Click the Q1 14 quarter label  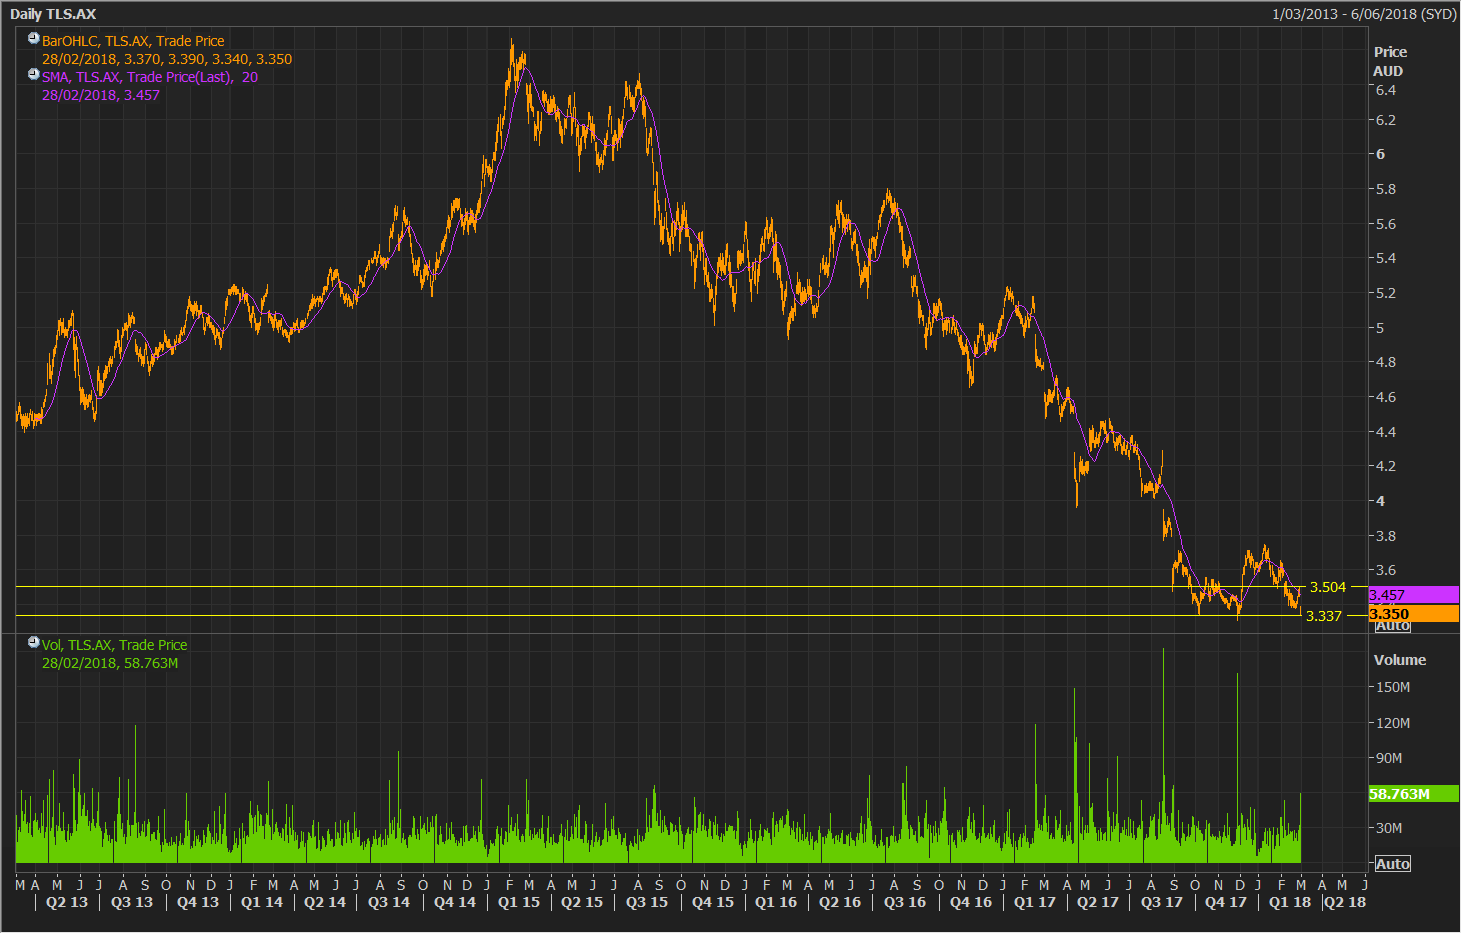262,902
